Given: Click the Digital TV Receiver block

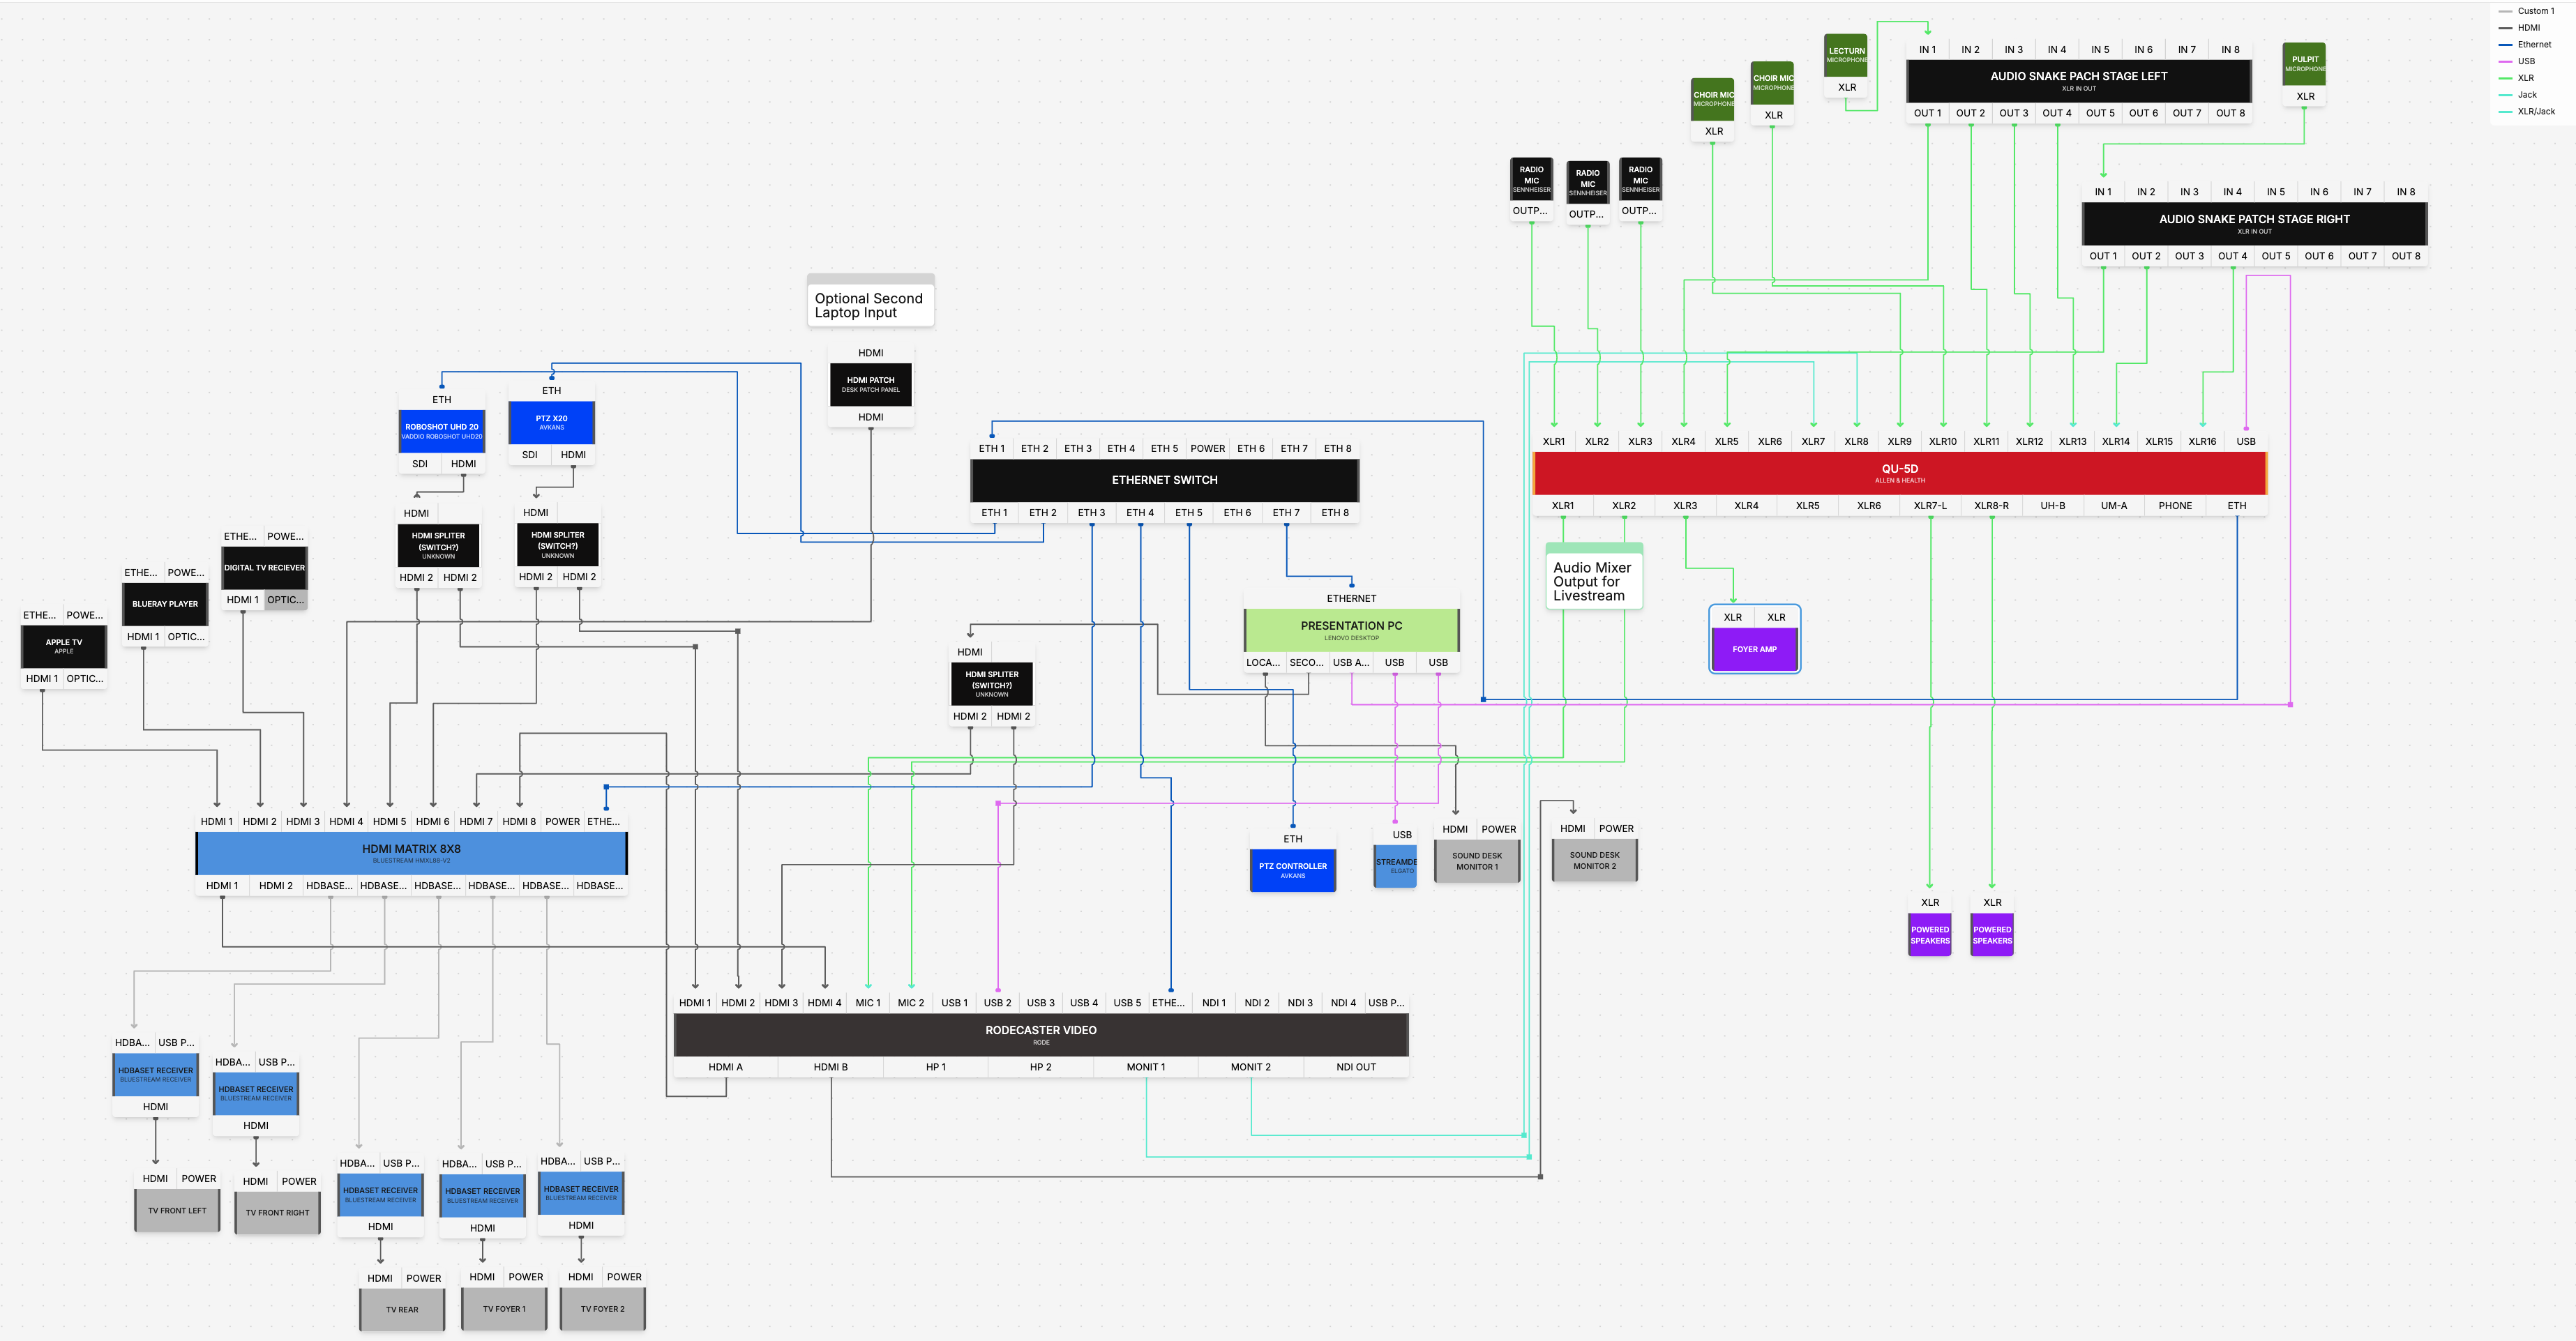Looking at the screenshot, I should coord(264,568).
